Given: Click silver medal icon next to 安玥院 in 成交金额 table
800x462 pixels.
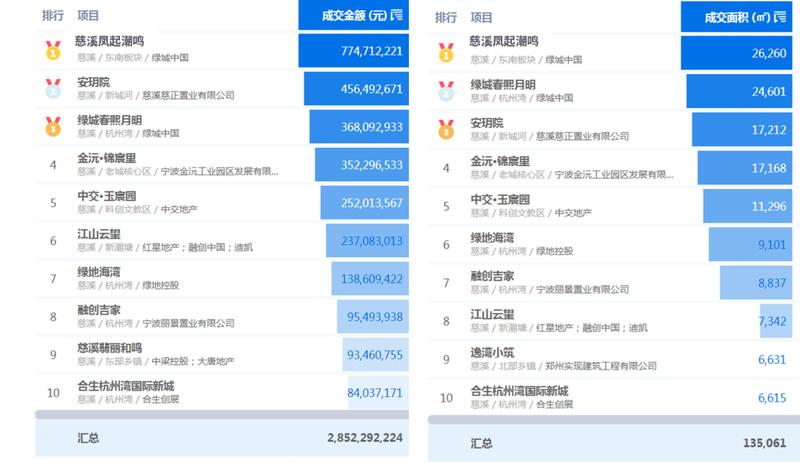Looking at the screenshot, I should pos(52,88).
